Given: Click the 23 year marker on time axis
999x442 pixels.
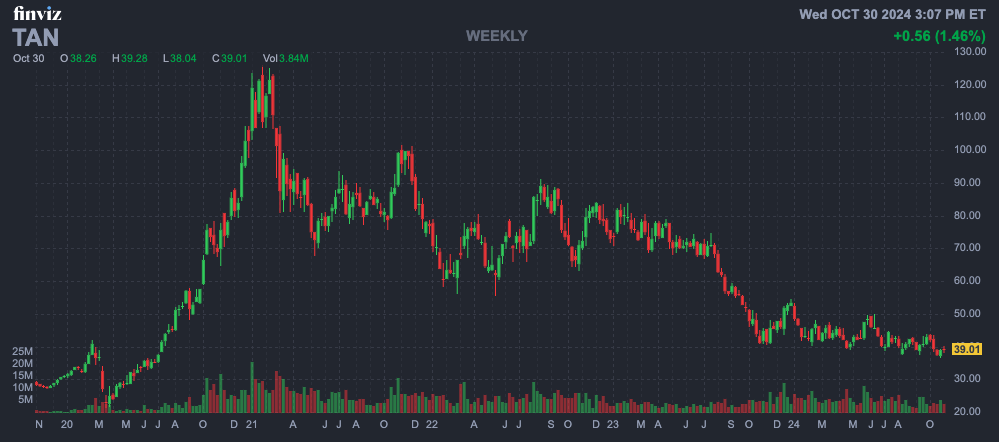Looking at the screenshot, I should coord(611,425).
